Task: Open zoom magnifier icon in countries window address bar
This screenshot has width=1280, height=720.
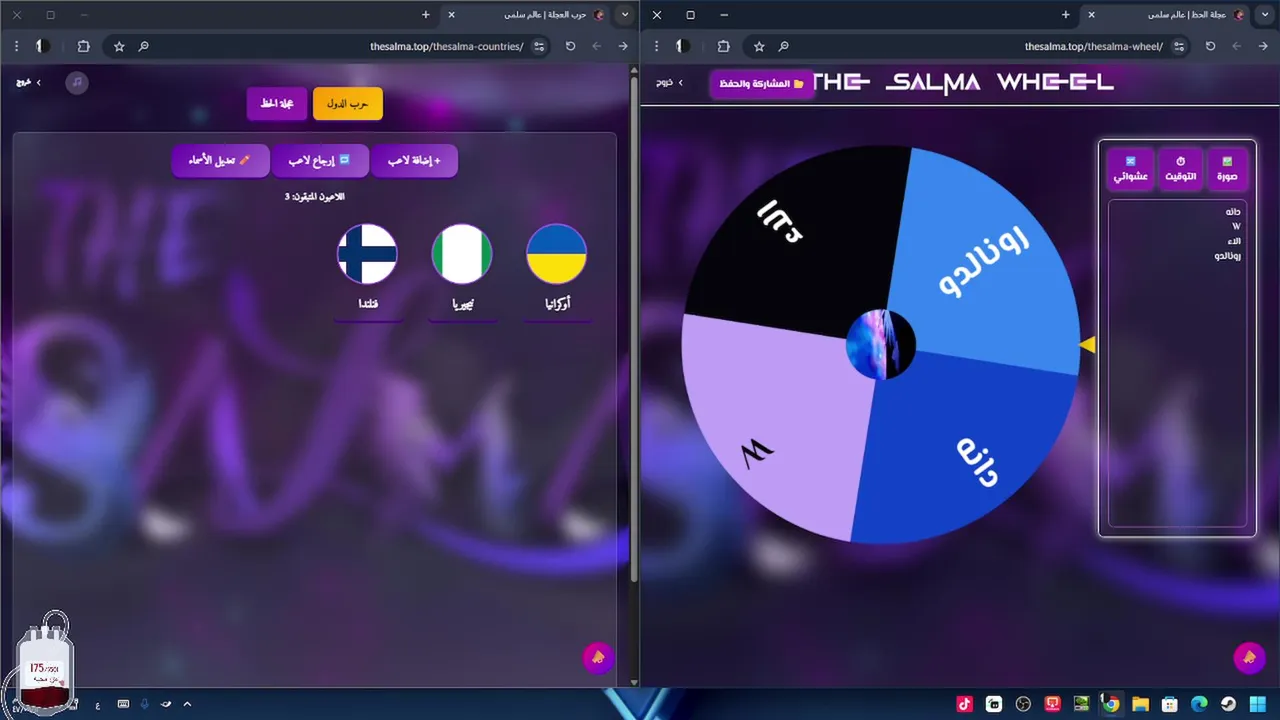Action: (x=144, y=46)
